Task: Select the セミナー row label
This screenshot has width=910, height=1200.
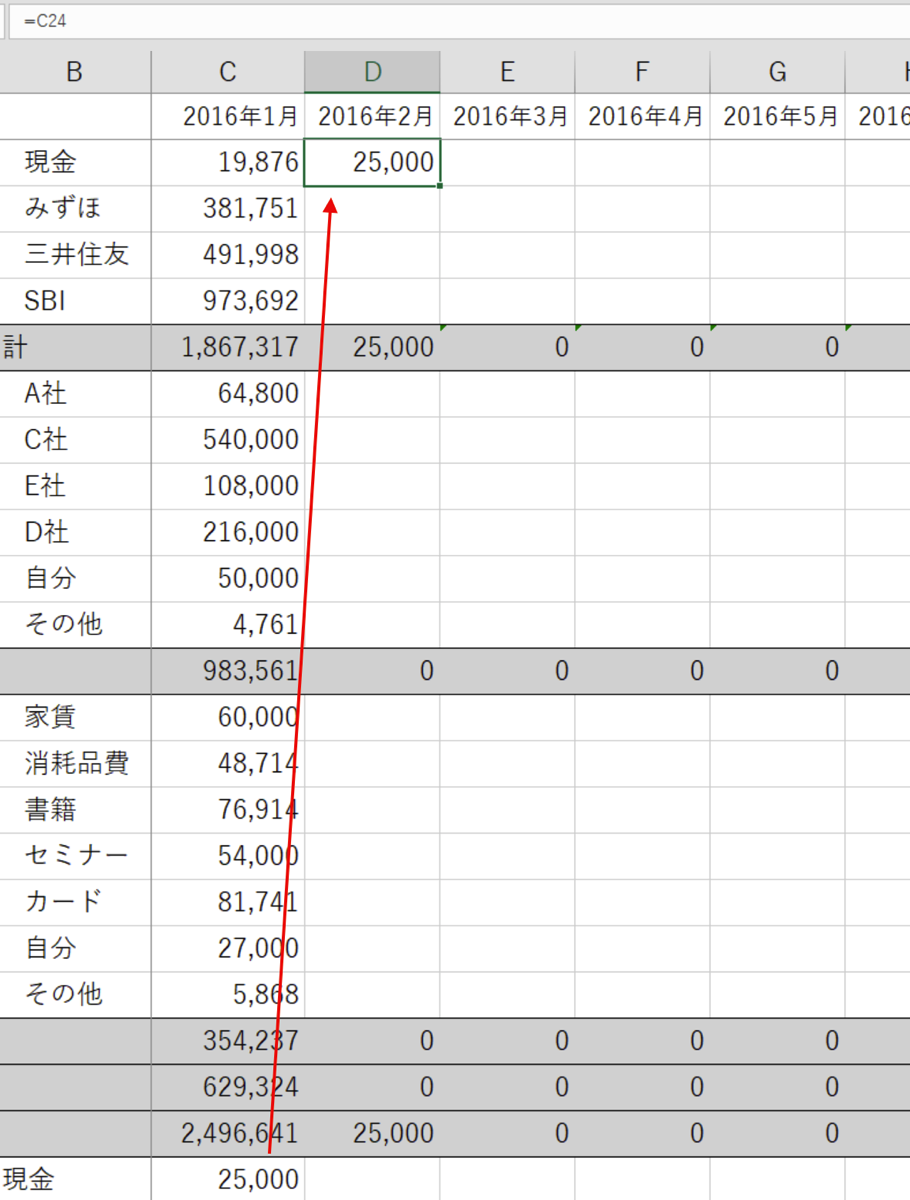Action: coord(75,855)
